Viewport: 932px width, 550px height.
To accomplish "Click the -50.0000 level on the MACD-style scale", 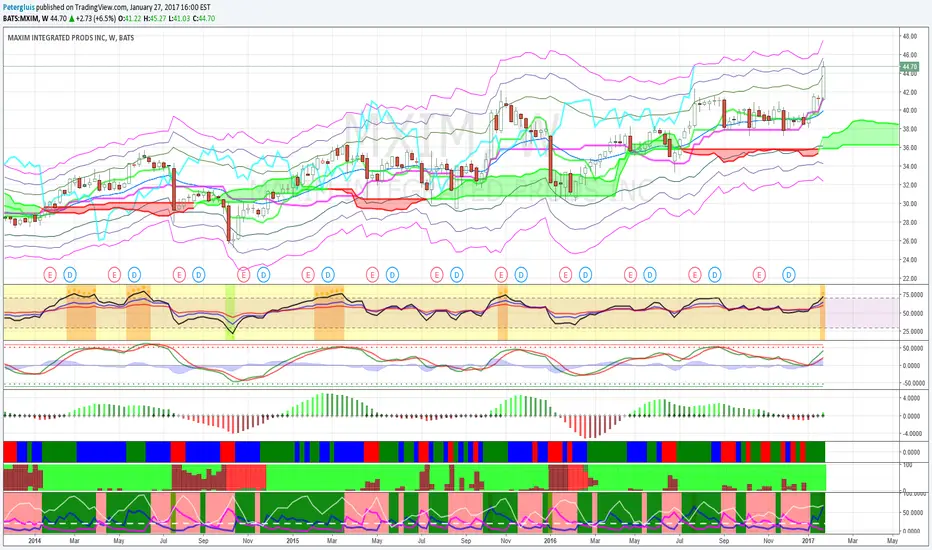I will (913, 383).
